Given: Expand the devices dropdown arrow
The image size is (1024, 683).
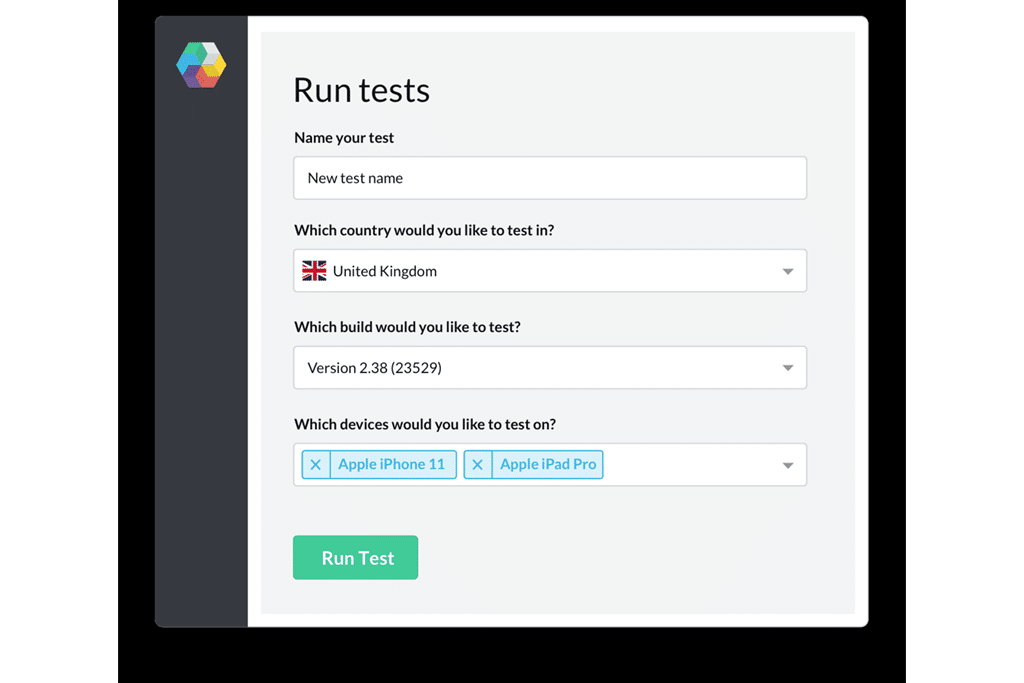Looking at the screenshot, I should pyautogui.click(x=788, y=466).
